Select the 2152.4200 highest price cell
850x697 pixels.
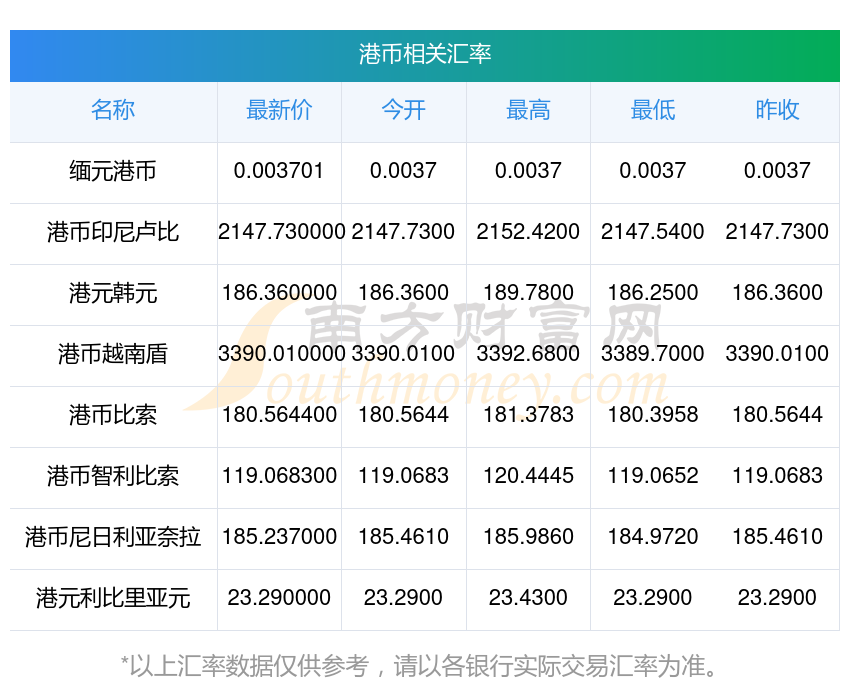tap(528, 232)
